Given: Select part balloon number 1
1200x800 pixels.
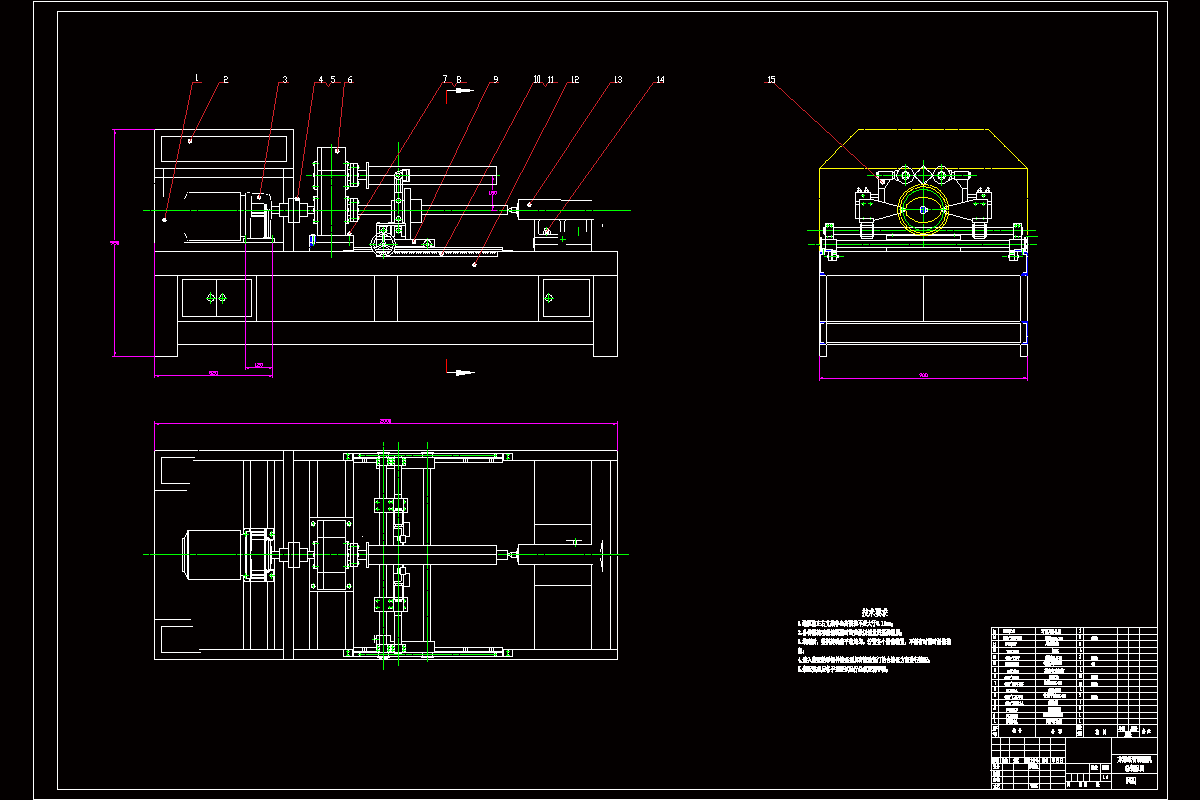Looking at the screenshot, I should (x=197, y=79).
